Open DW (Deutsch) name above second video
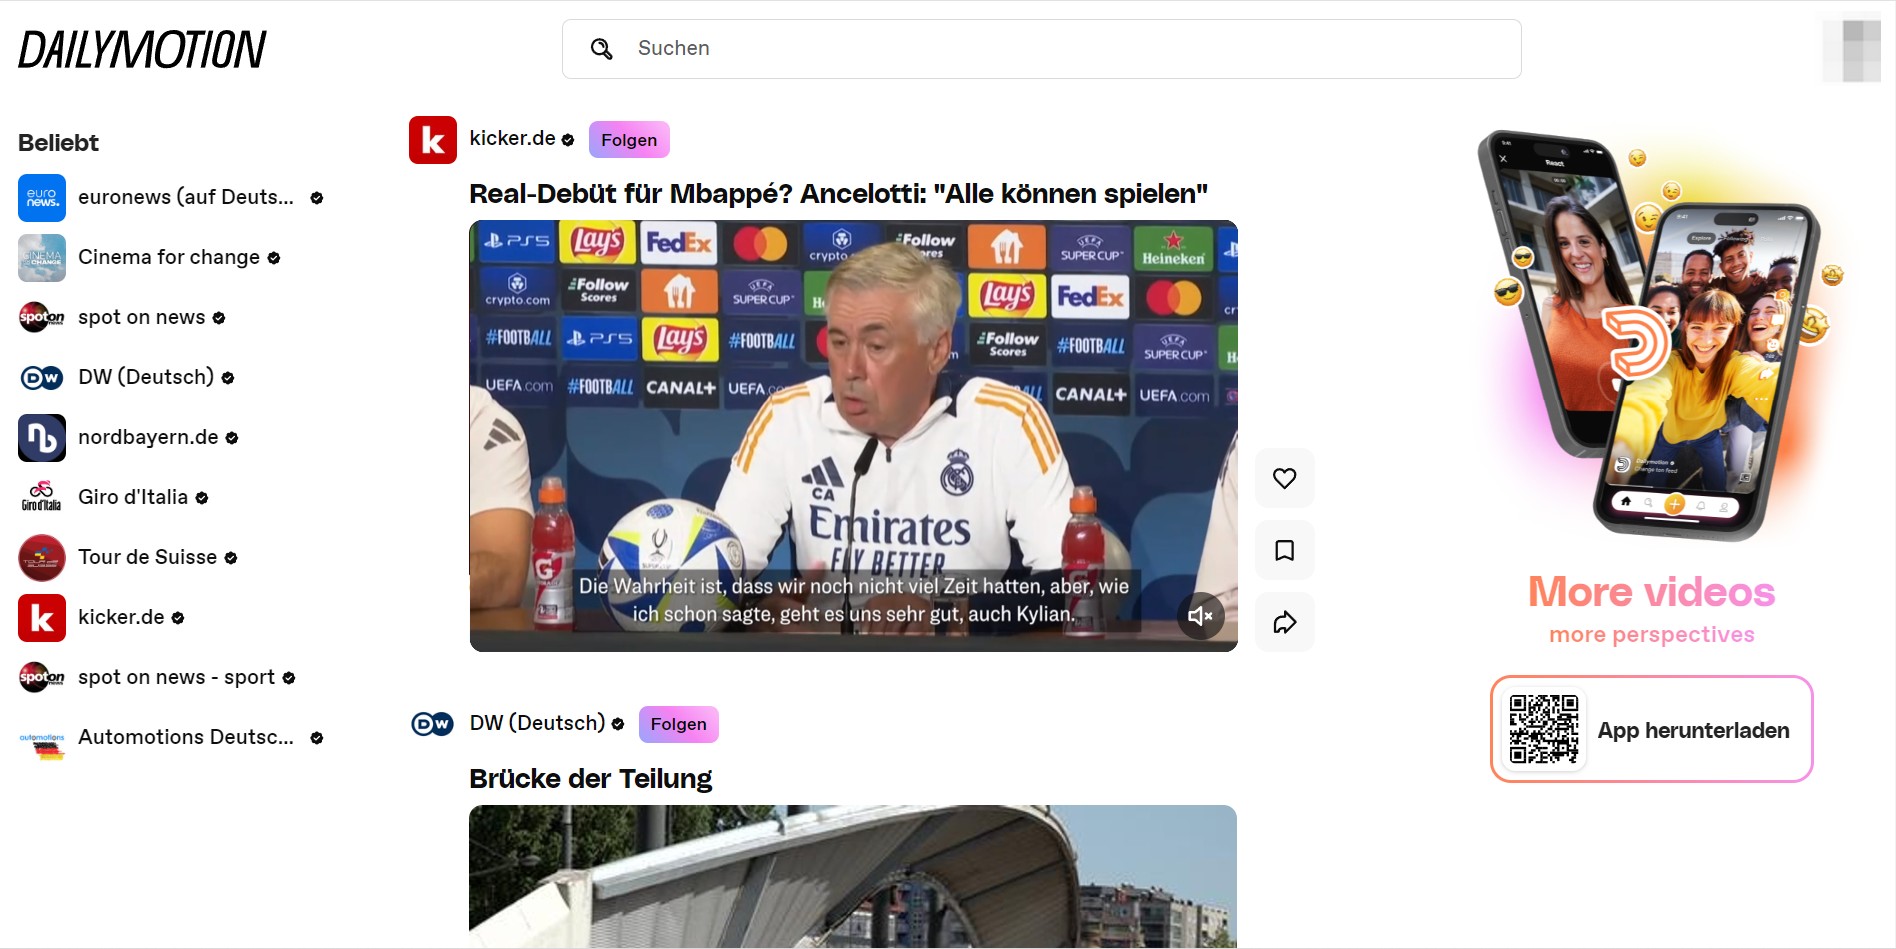The width and height of the screenshot is (1896, 949). click(x=537, y=722)
